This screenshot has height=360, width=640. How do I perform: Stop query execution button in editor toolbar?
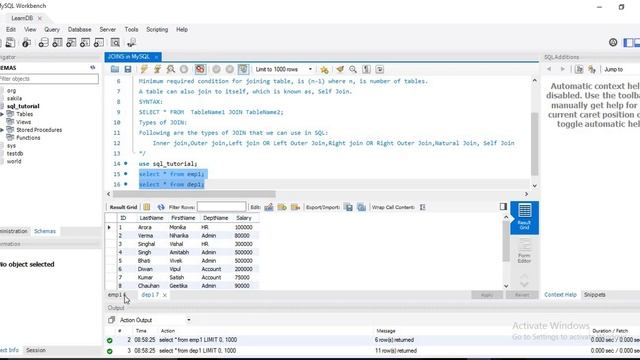184,69
